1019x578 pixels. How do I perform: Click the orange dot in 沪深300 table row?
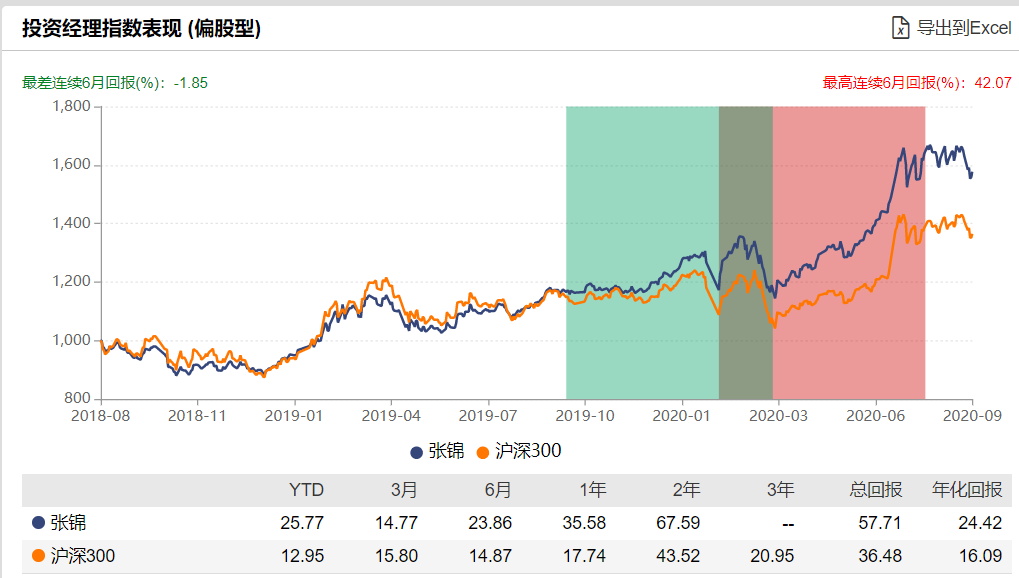[x=38, y=555]
